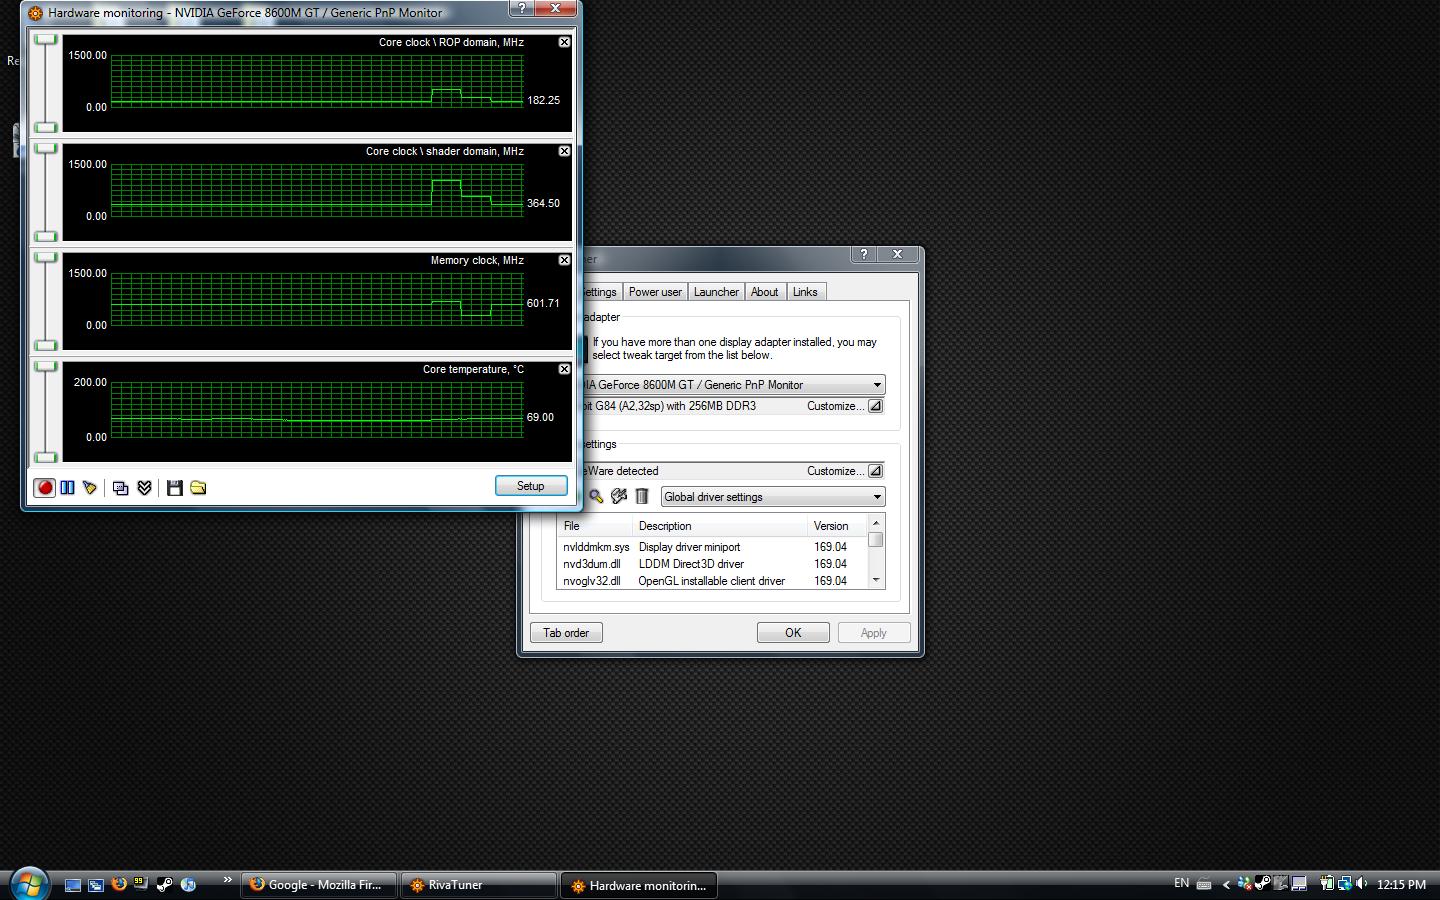Click the EN language indicator
Image resolution: width=1440 pixels, height=900 pixels.
[x=1182, y=883]
